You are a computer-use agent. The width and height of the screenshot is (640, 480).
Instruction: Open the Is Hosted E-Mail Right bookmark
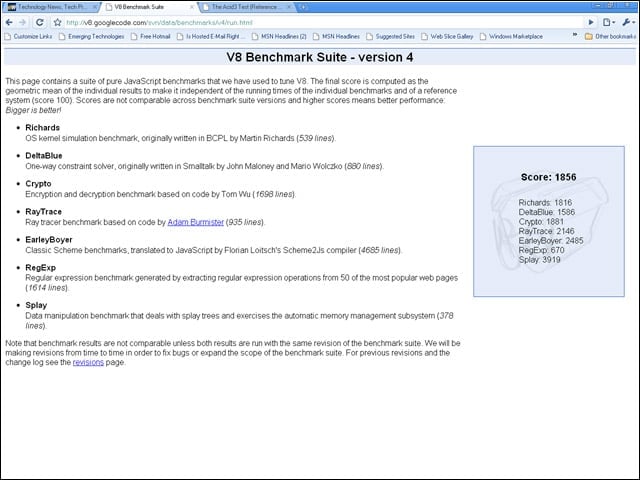(x=211, y=36)
